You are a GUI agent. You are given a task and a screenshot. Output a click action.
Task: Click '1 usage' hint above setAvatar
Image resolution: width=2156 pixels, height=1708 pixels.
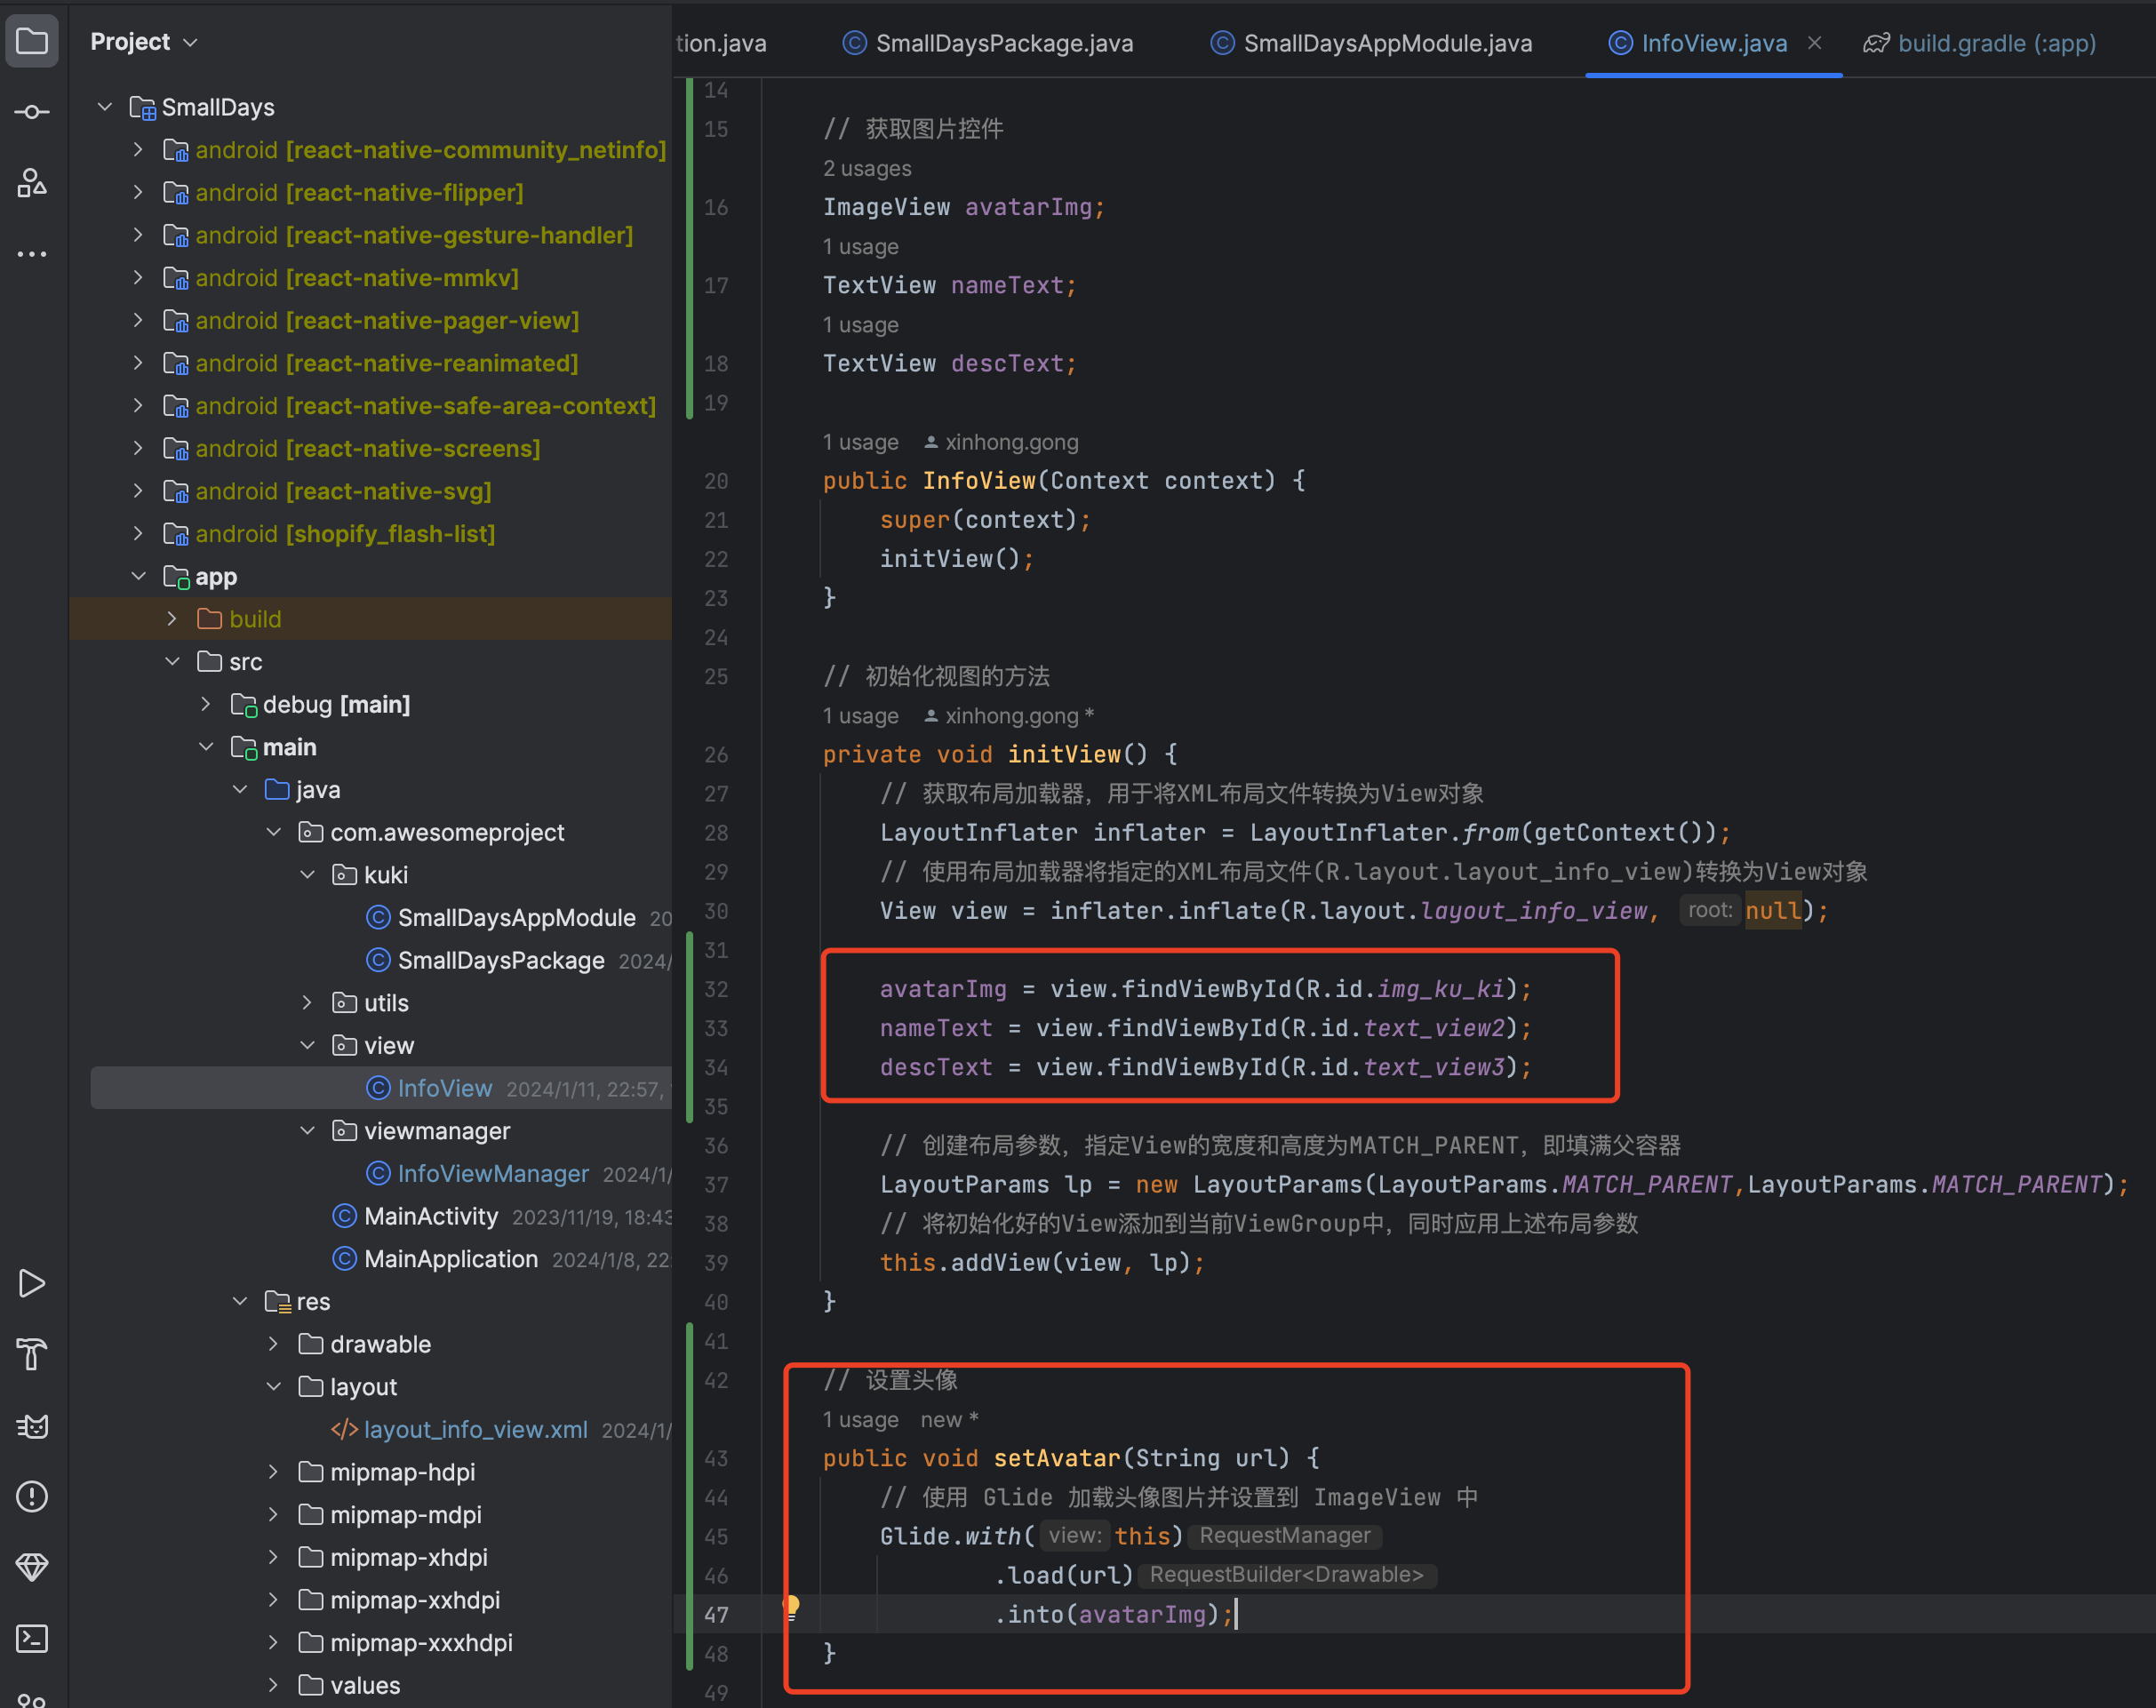point(860,1419)
